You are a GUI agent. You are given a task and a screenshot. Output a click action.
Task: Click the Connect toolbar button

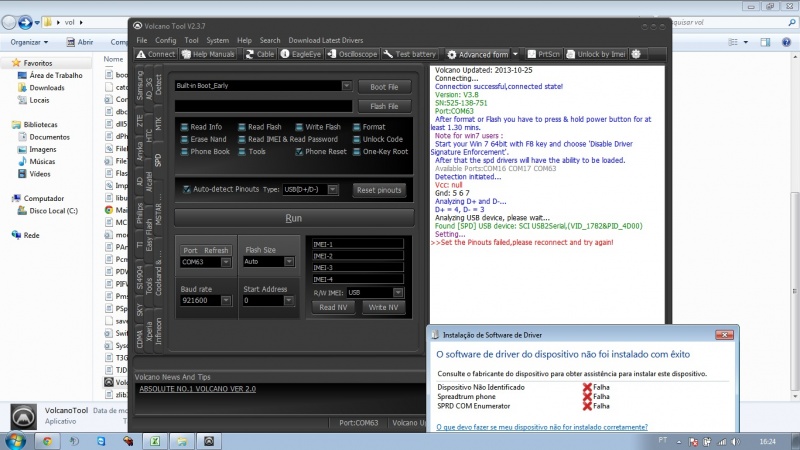click(156, 54)
